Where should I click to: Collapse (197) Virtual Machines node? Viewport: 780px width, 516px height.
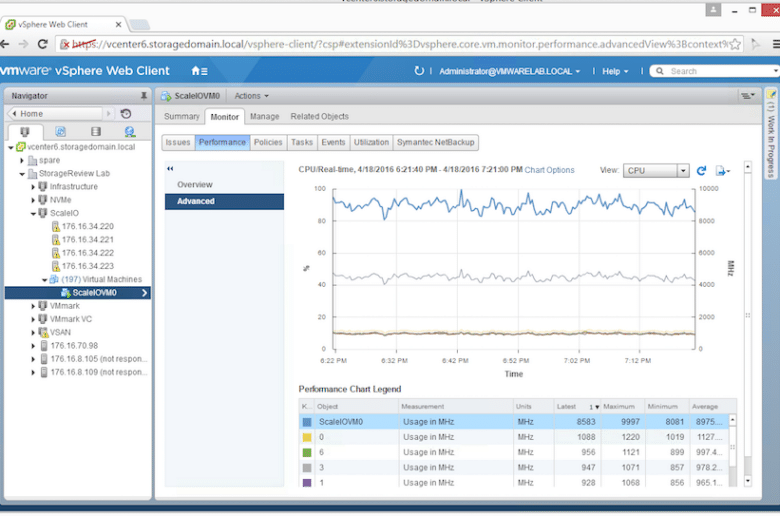(44, 280)
